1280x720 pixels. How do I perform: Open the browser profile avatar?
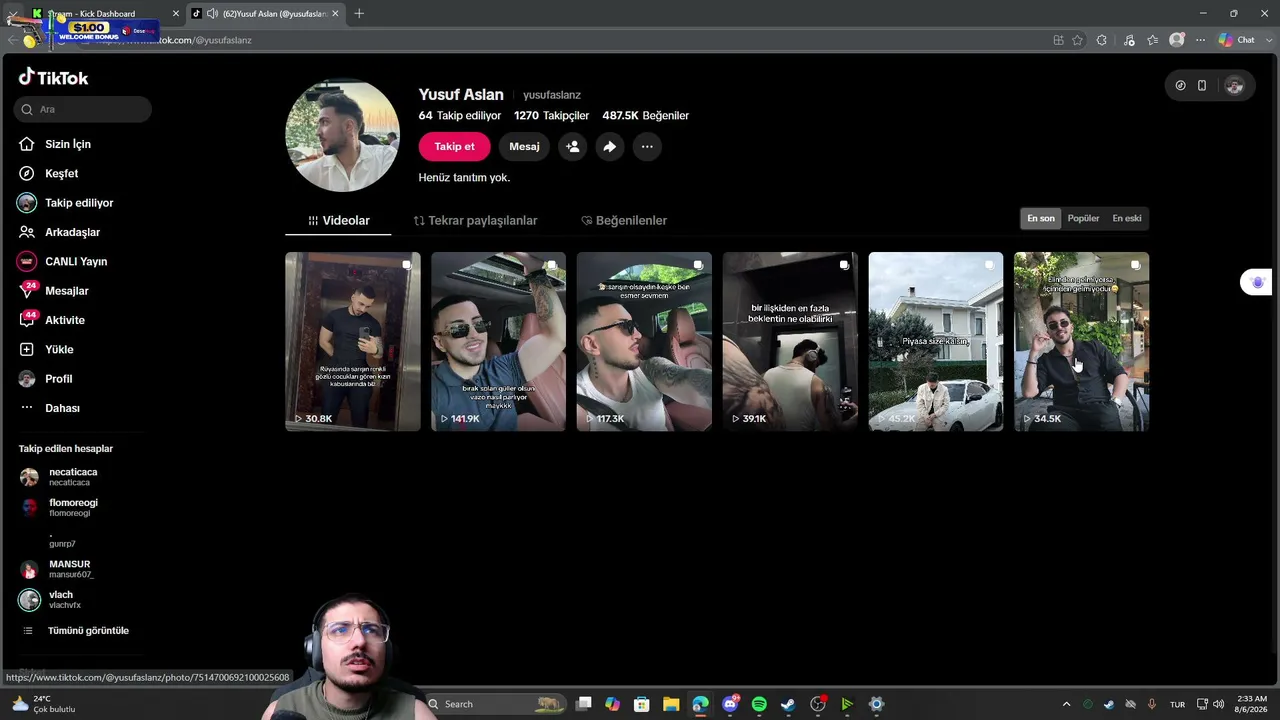click(1177, 40)
